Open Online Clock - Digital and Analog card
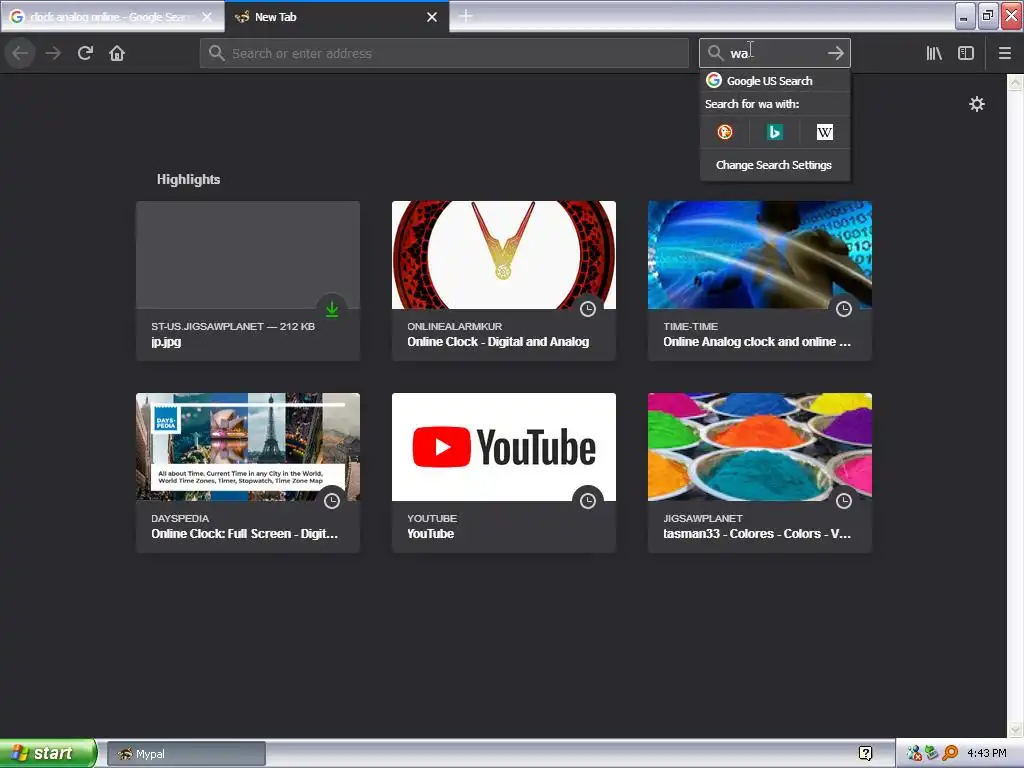This screenshot has width=1024, height=768. point(504,281)
